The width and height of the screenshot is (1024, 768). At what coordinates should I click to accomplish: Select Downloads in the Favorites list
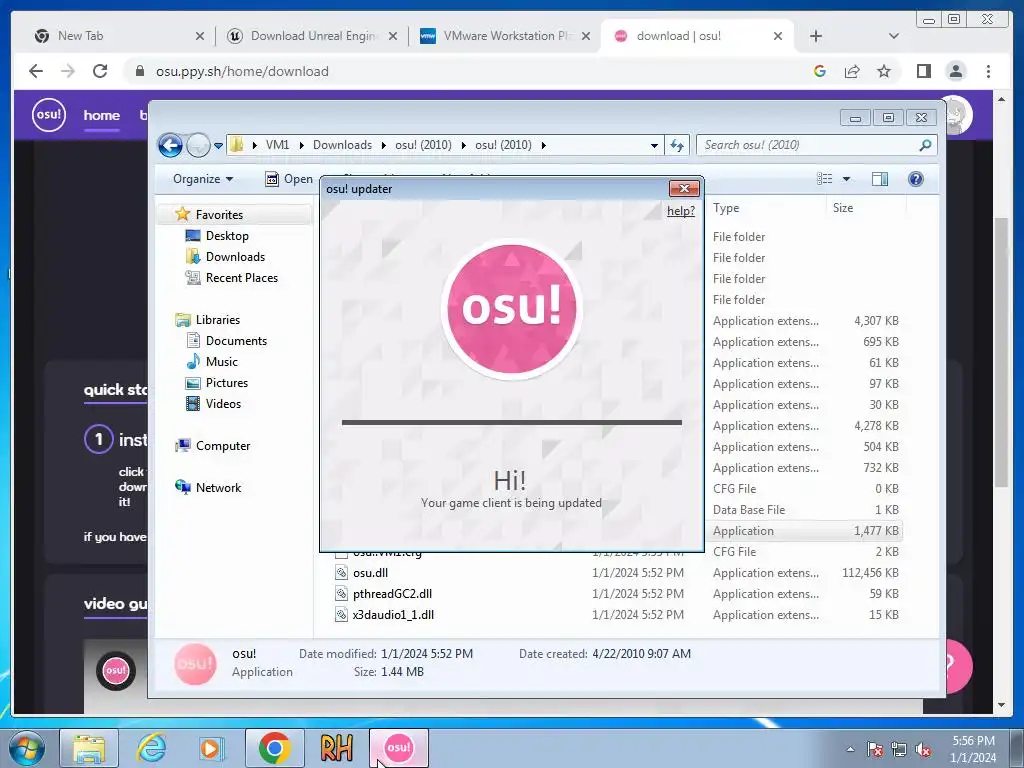[x=235, y=257]
